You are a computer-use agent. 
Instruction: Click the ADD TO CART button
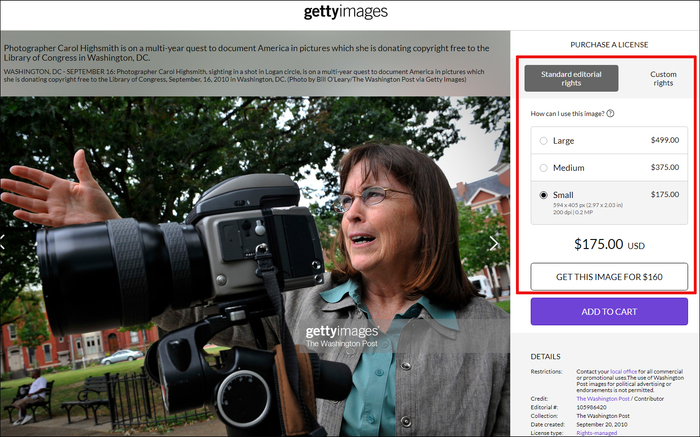tap(609, 312)
